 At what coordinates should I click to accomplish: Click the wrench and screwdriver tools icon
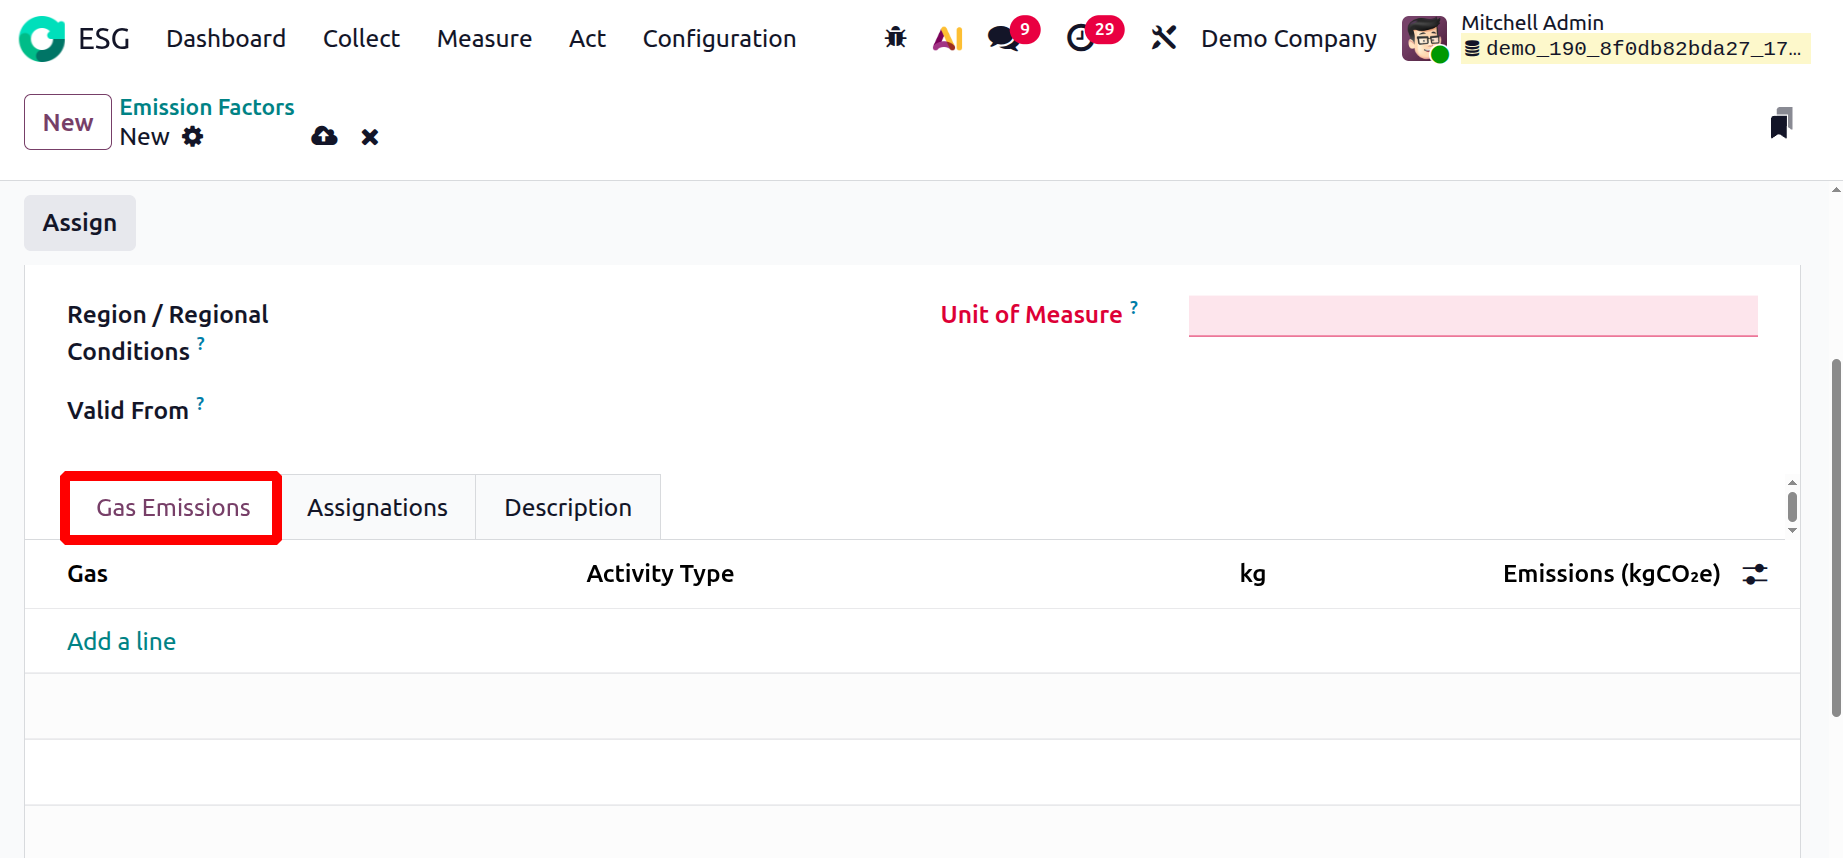point(1163,38)
